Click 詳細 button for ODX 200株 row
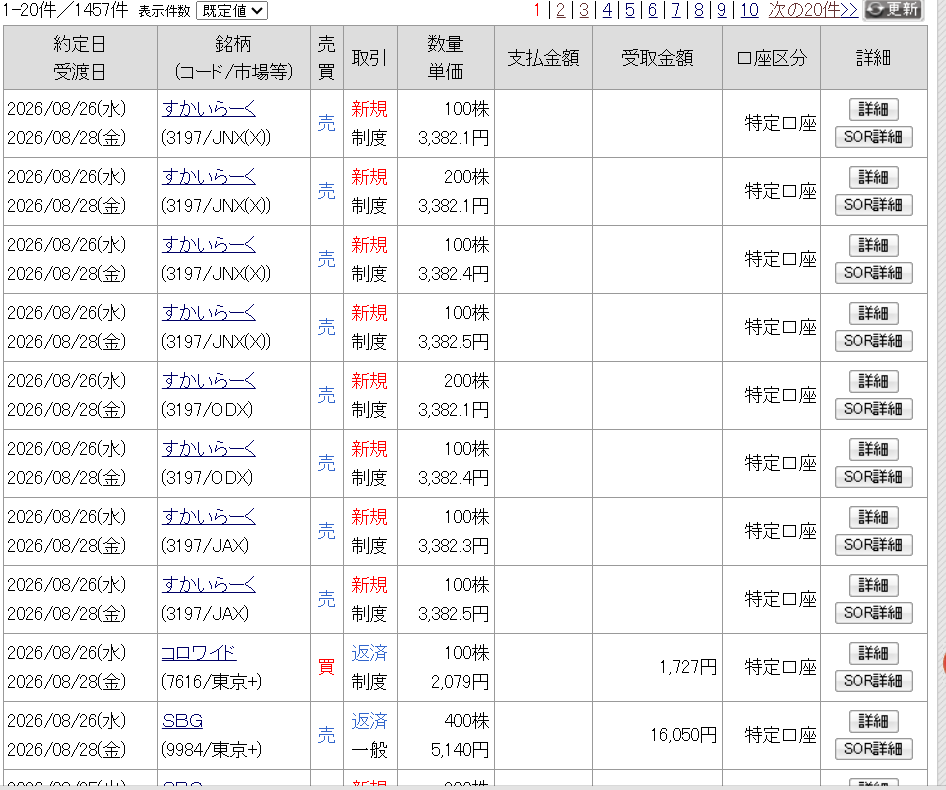The width and height of the screenshot is (946, 790). 874,381
